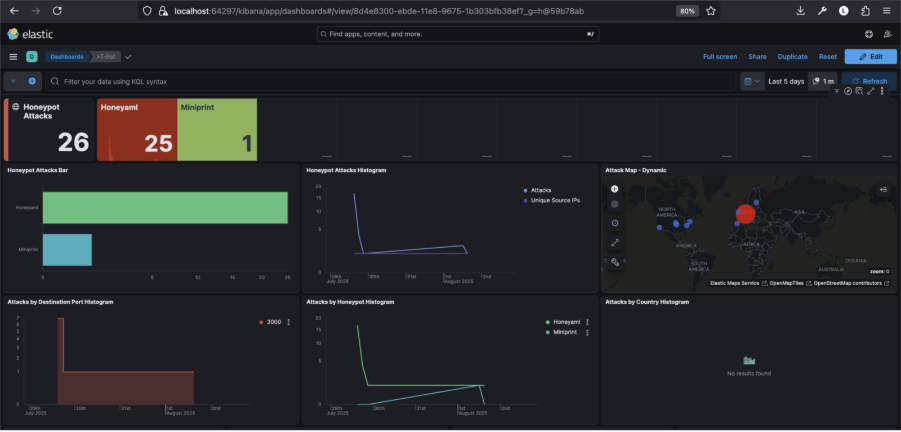Click Full screen in the top menu
901x432 pixels.
(x=720, y=57)
